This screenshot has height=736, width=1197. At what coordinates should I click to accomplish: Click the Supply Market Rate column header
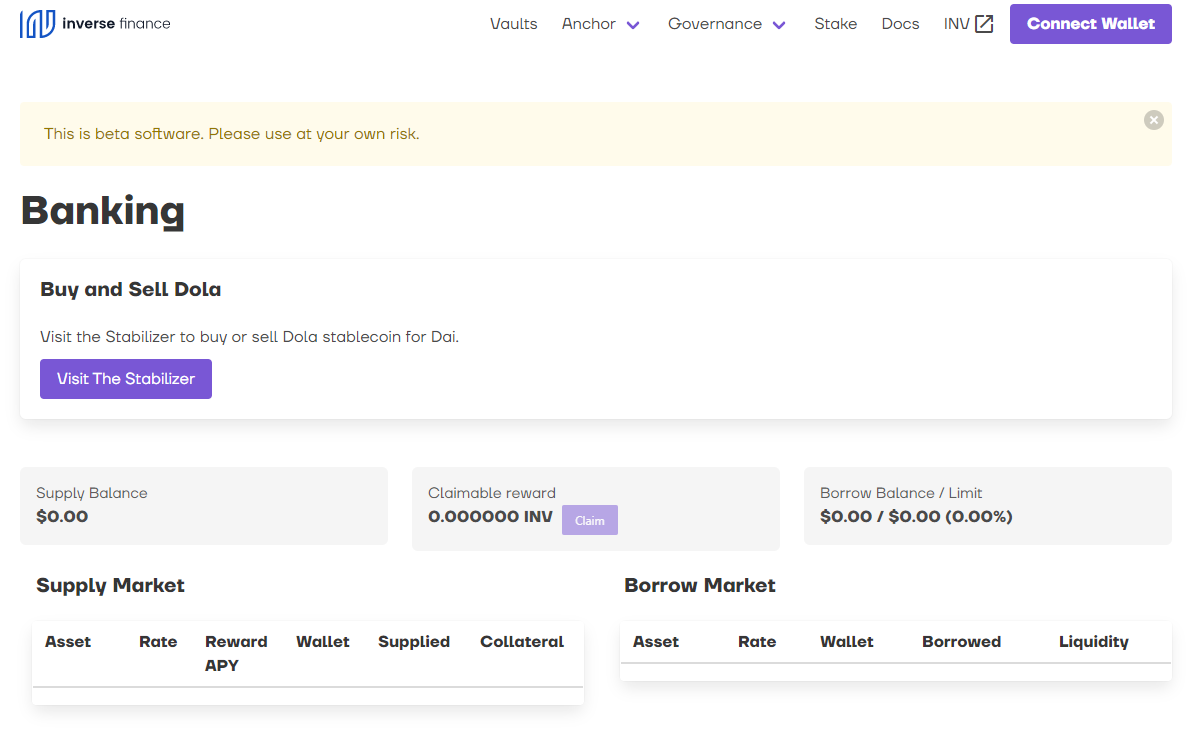(158, 642)
